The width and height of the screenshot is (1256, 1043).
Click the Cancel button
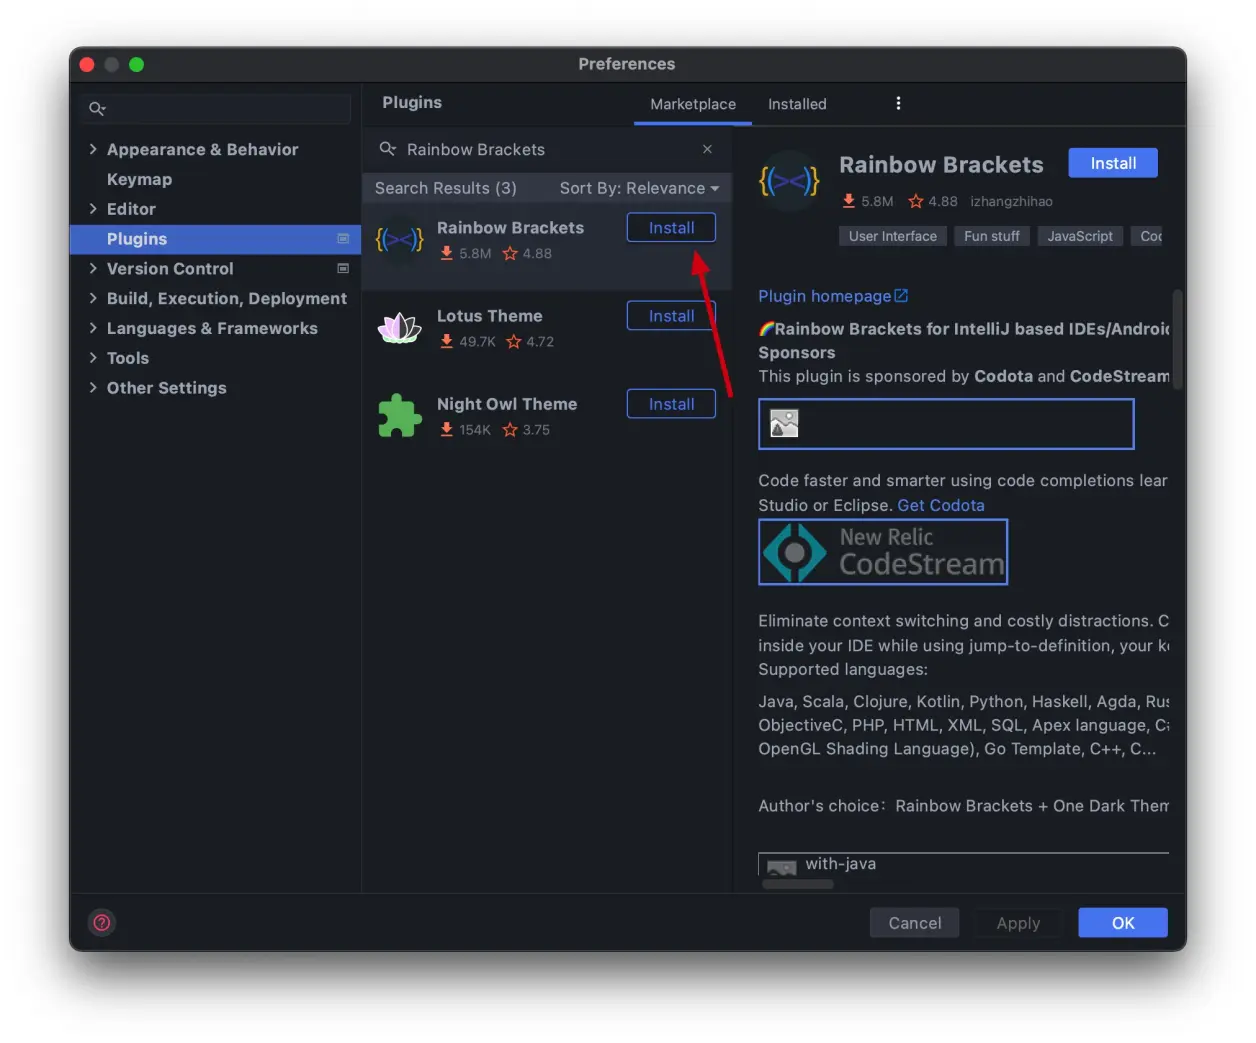(x=915, y=923)
